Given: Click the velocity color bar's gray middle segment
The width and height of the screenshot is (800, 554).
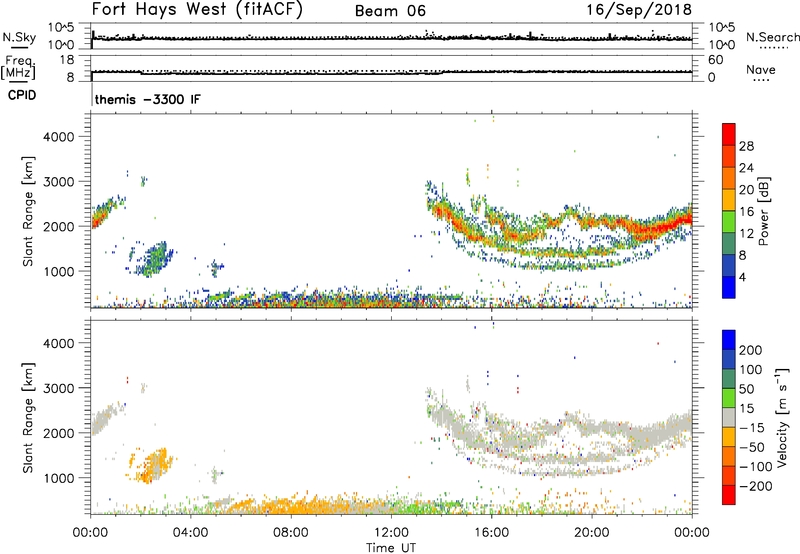Looking at the screenshot, I should coord(729,418).
